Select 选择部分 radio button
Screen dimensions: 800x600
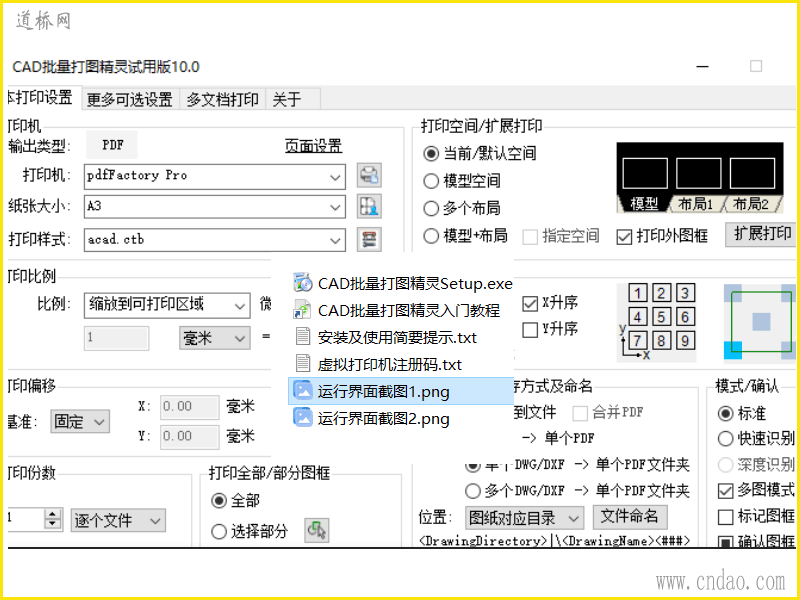click(219, 532)
